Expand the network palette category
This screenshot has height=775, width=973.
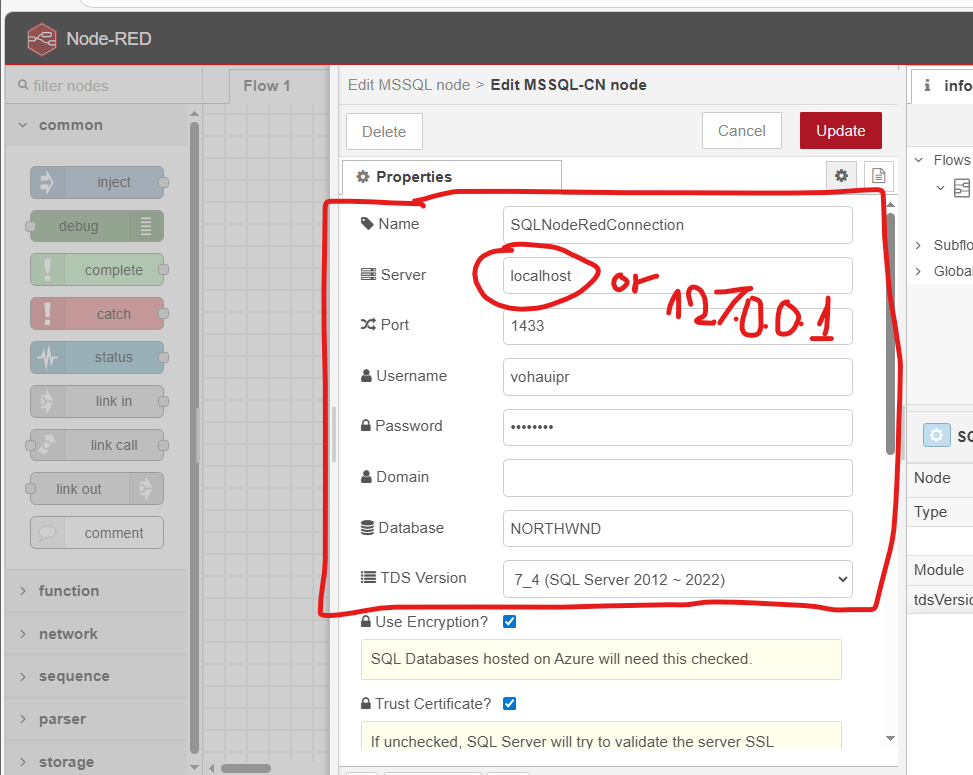[68, 634]
